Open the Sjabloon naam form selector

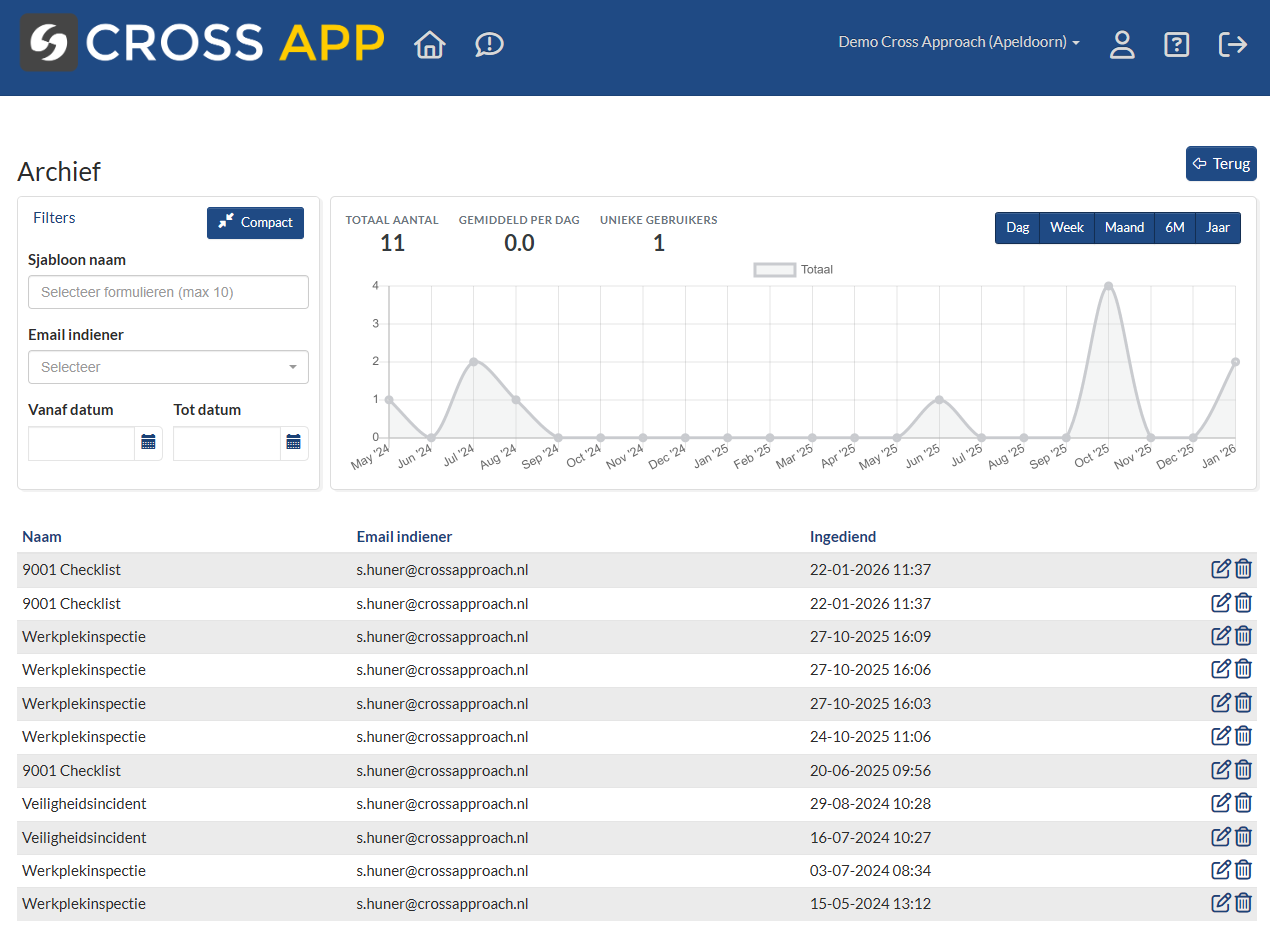tap(168, 292)
